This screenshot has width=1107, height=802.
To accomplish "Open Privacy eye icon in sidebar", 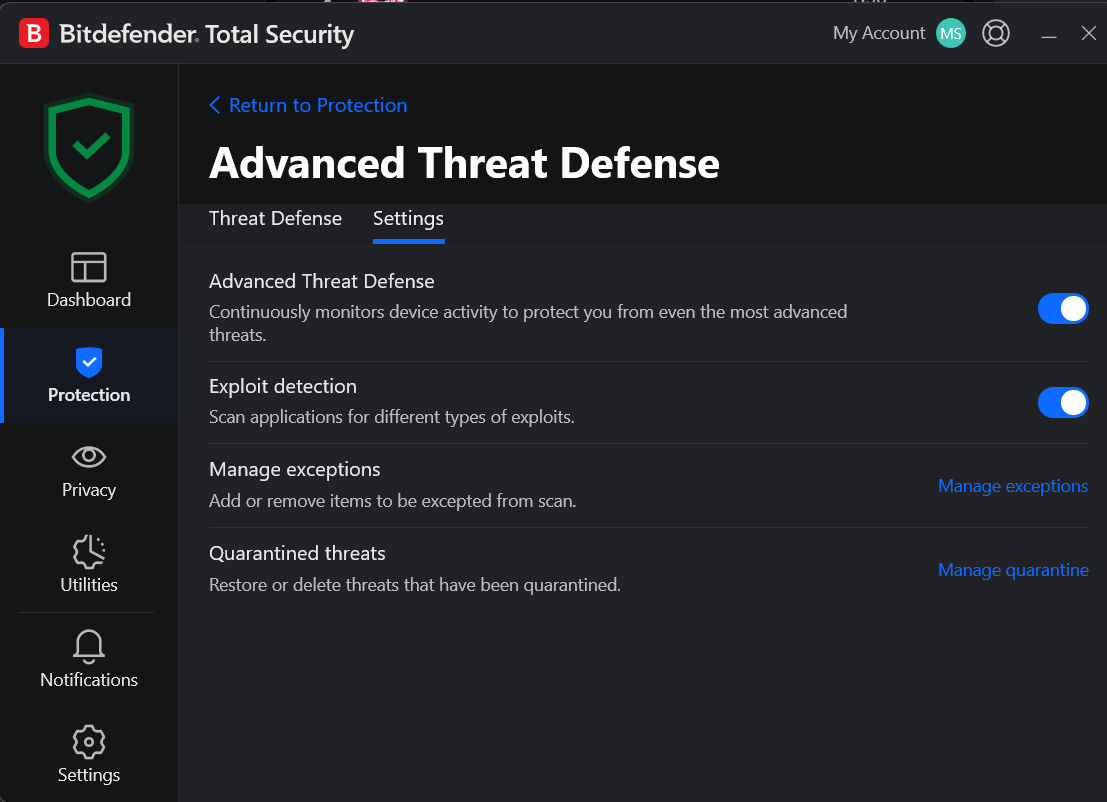I will [x=89, y=457].
